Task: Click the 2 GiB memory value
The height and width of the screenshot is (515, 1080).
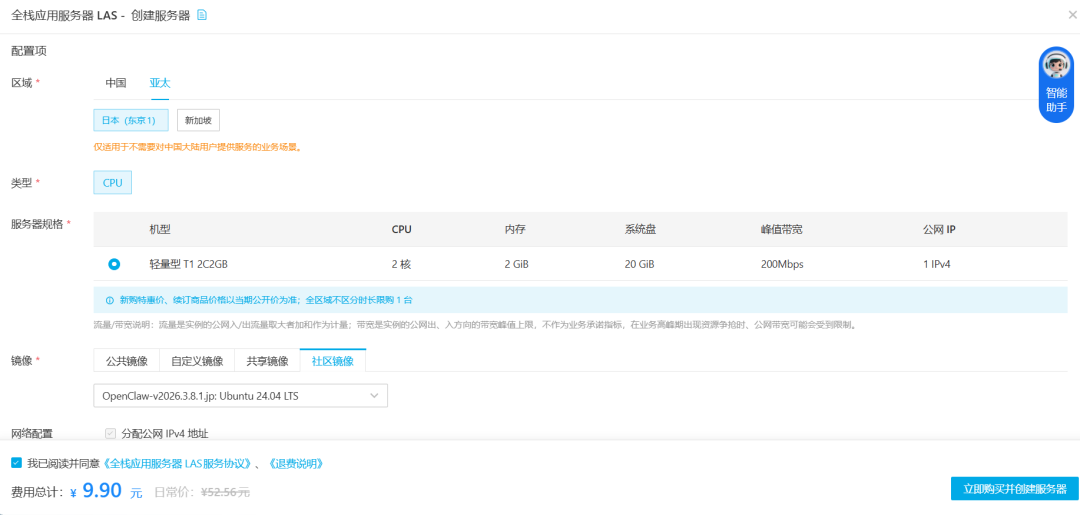Action: pyautogui.click(x=519, y=264)
